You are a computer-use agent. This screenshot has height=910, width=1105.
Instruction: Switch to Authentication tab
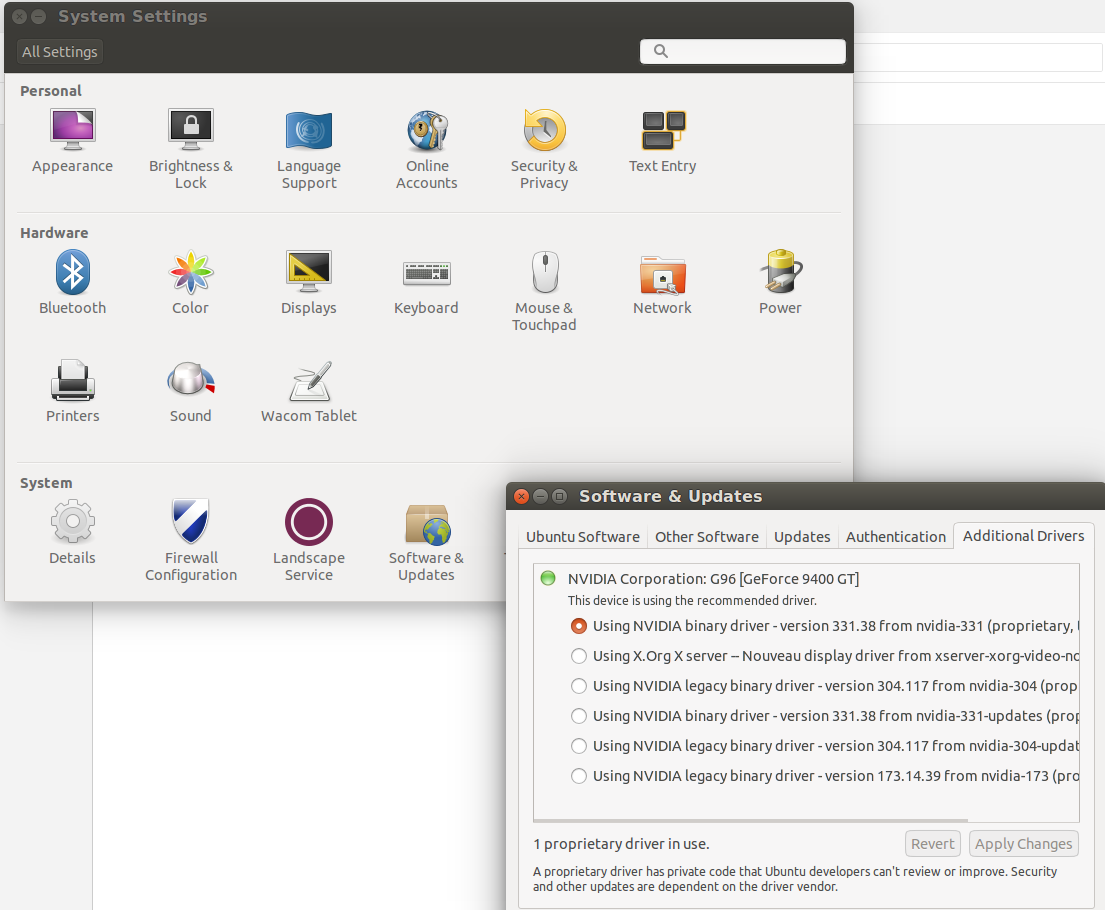click(x=896, y=536)
